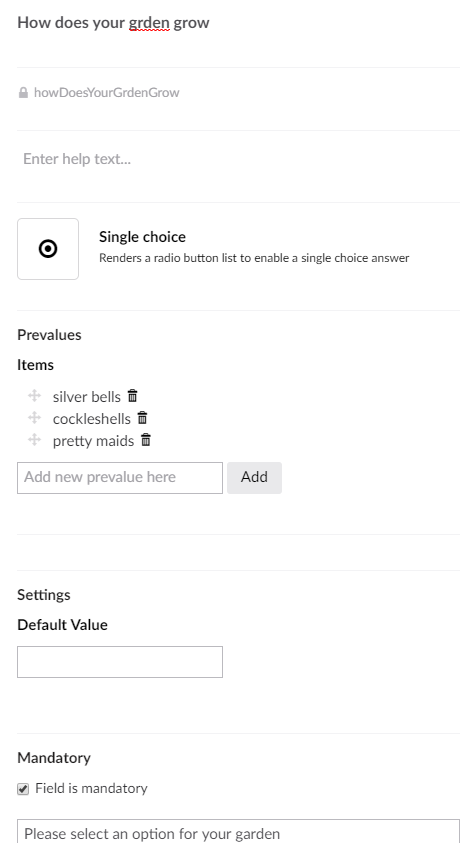Viewport: 468px width, 843px height.
Task: Click the Single choice heading text
Action: coord(143,237)
